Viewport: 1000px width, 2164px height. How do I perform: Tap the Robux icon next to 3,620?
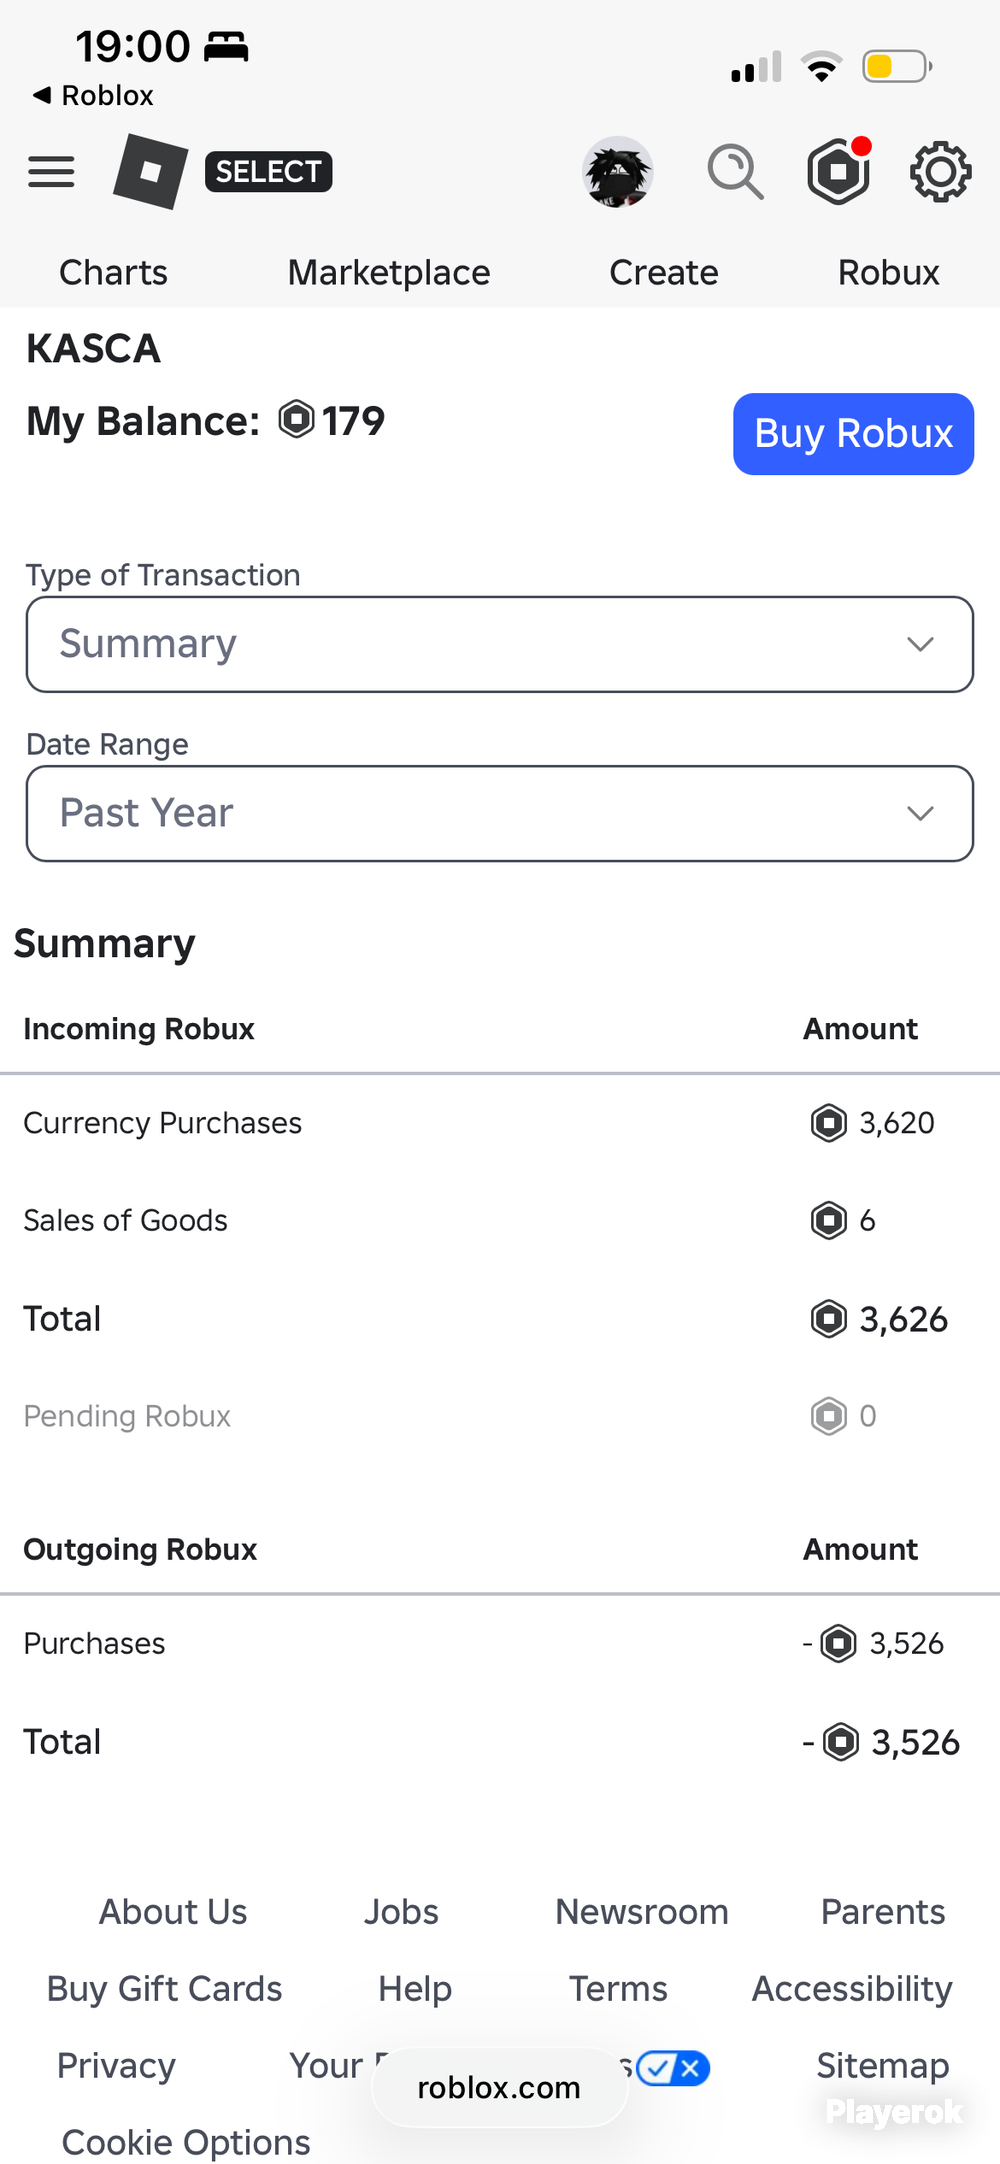pyautogui.click(x=829, y=1123)
